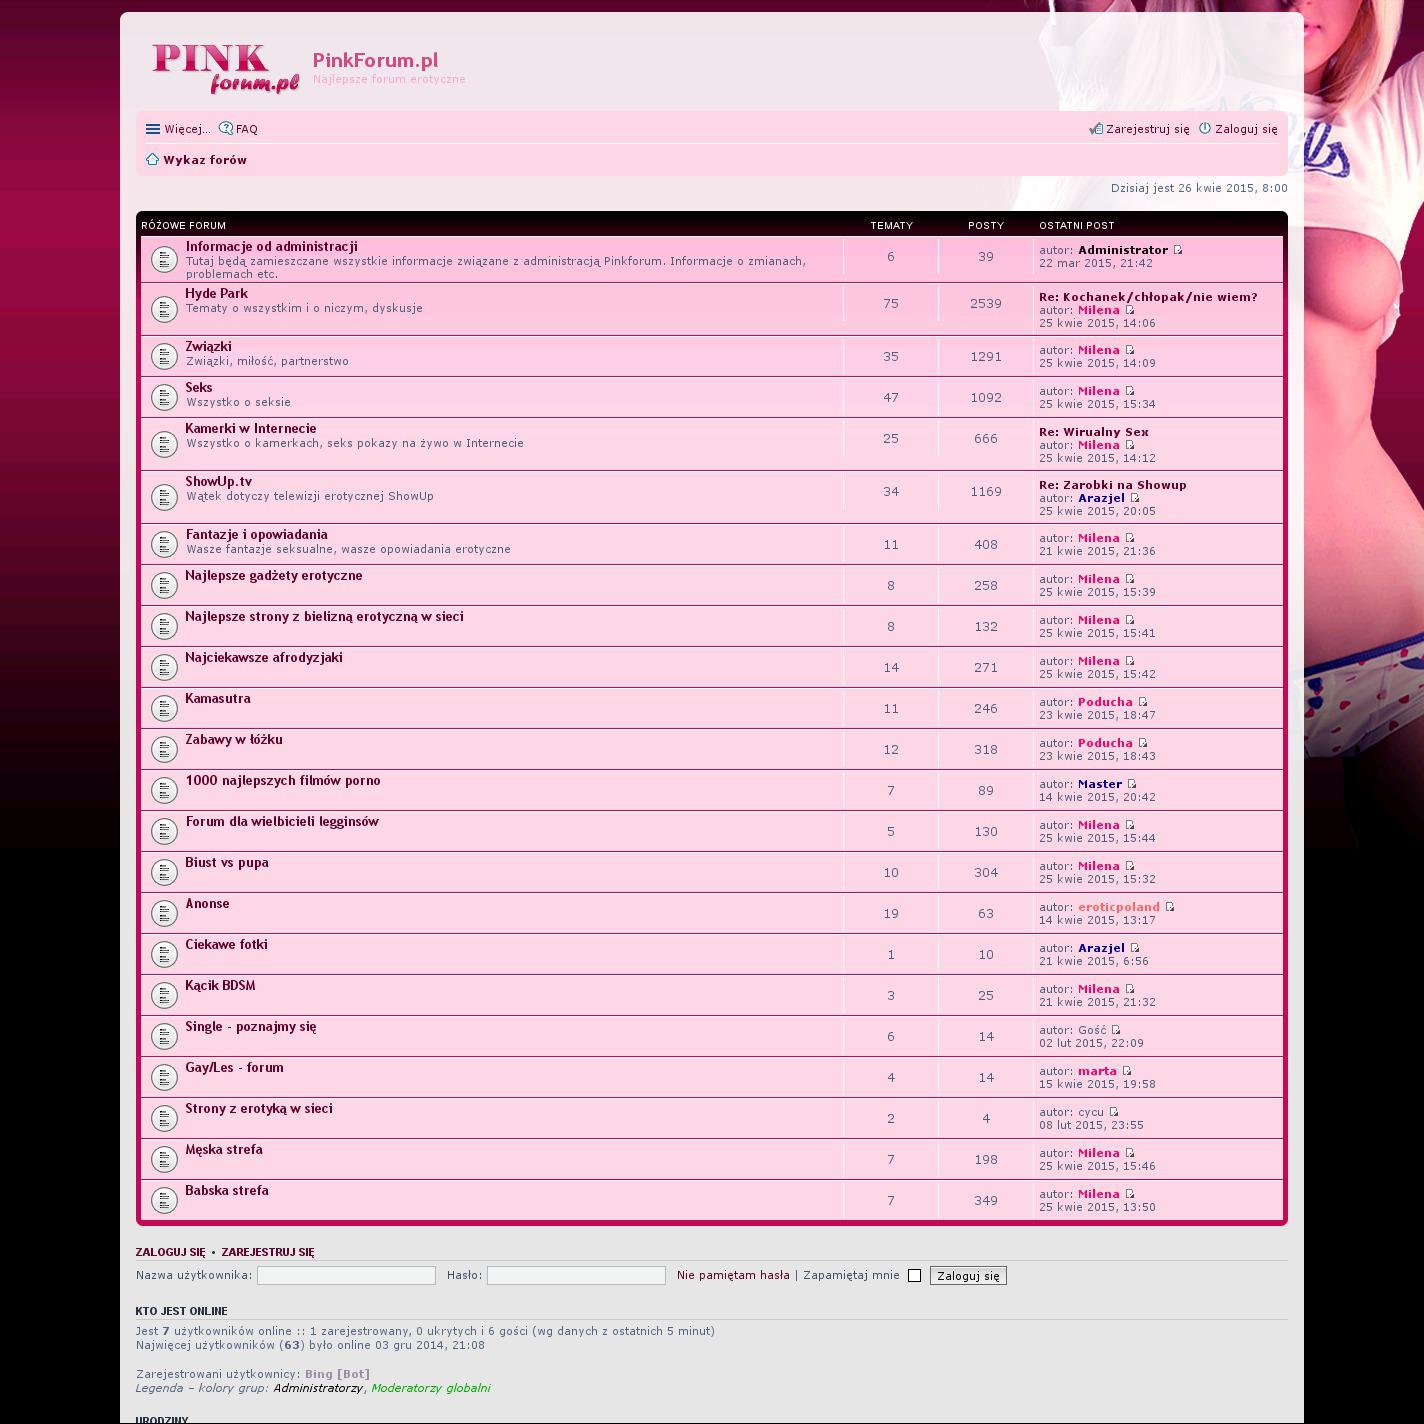Image resolution: width=1424 pixels, height=1424 pixels.
Task: Open the Kącik BDSM forum
Action: coord(220,986)
